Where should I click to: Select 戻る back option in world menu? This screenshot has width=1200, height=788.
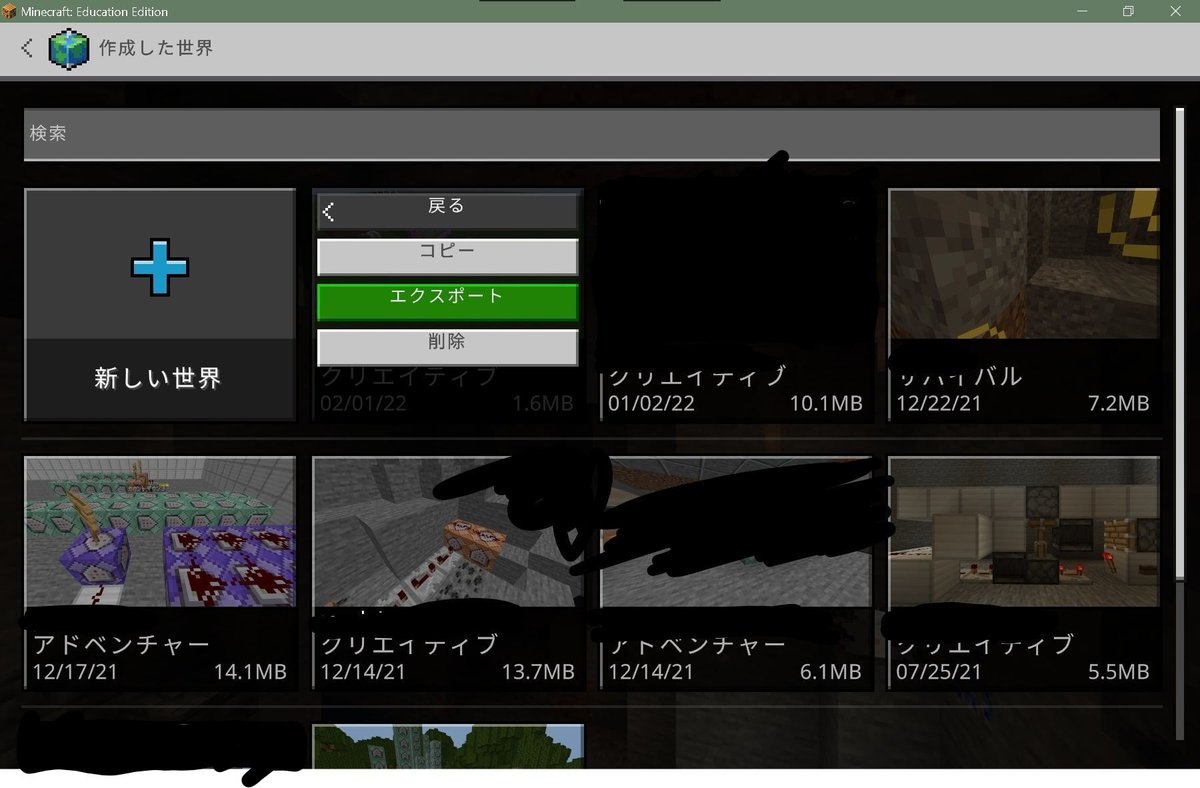[x=447, y=210]
